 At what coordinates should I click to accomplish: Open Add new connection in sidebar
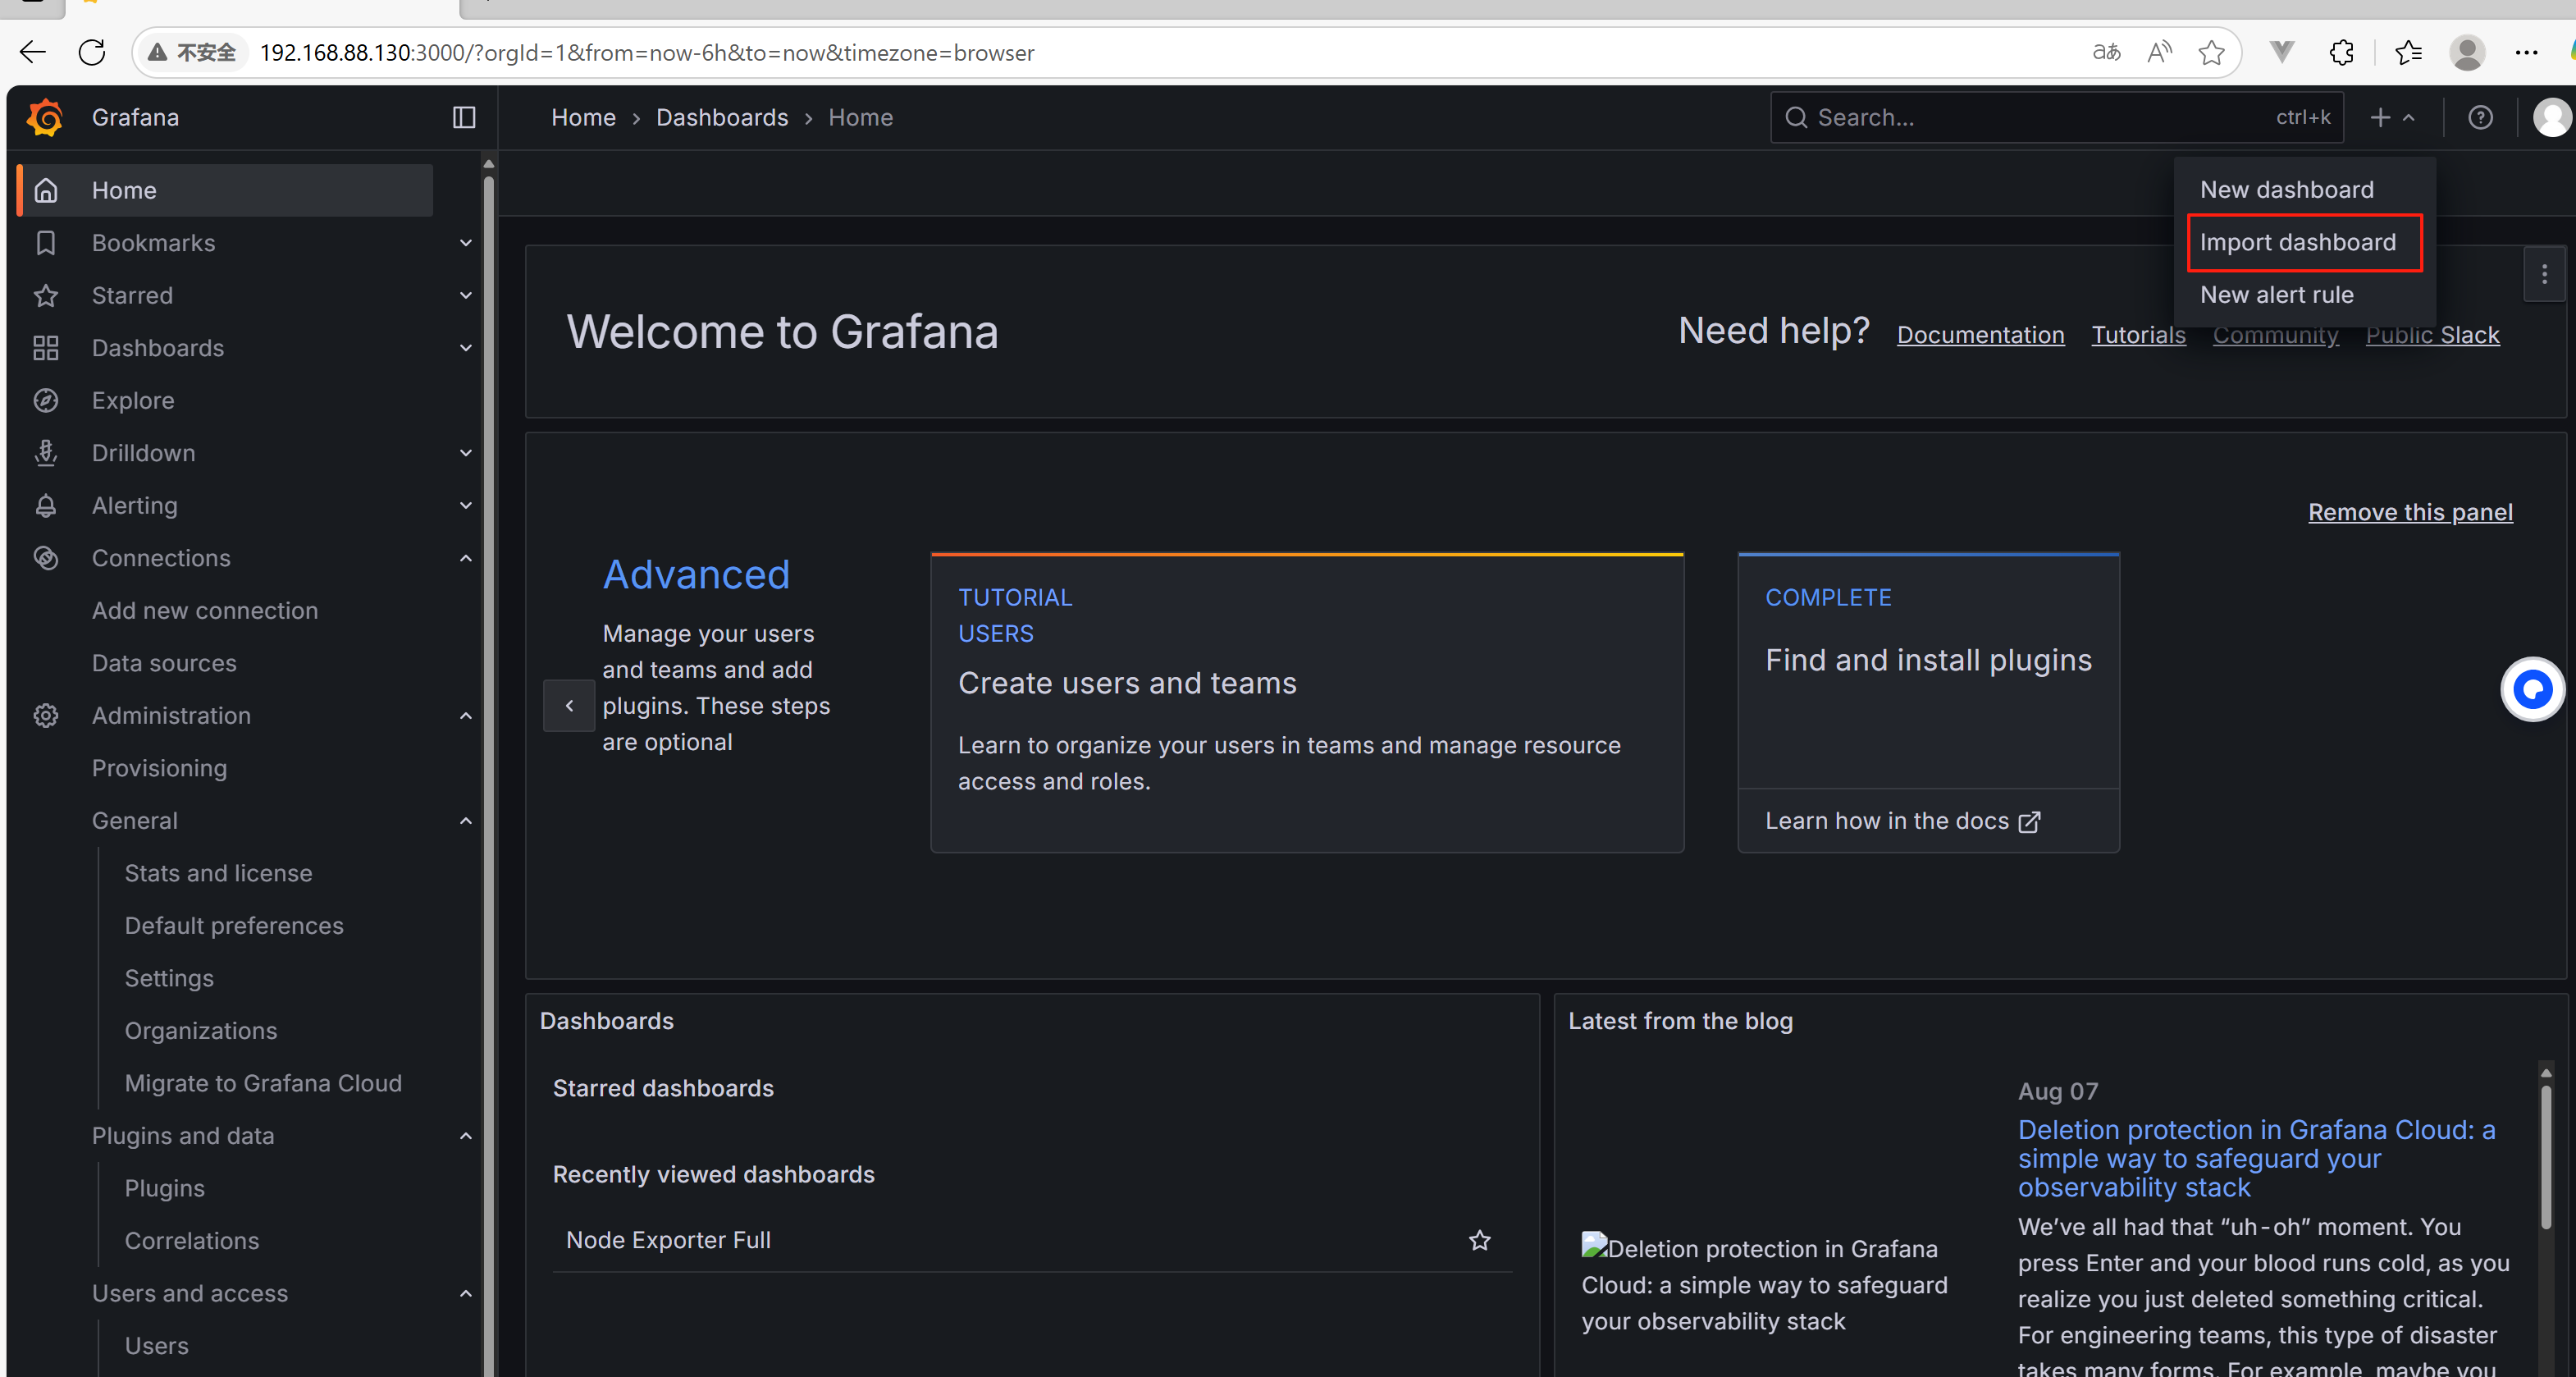point(205,610)
